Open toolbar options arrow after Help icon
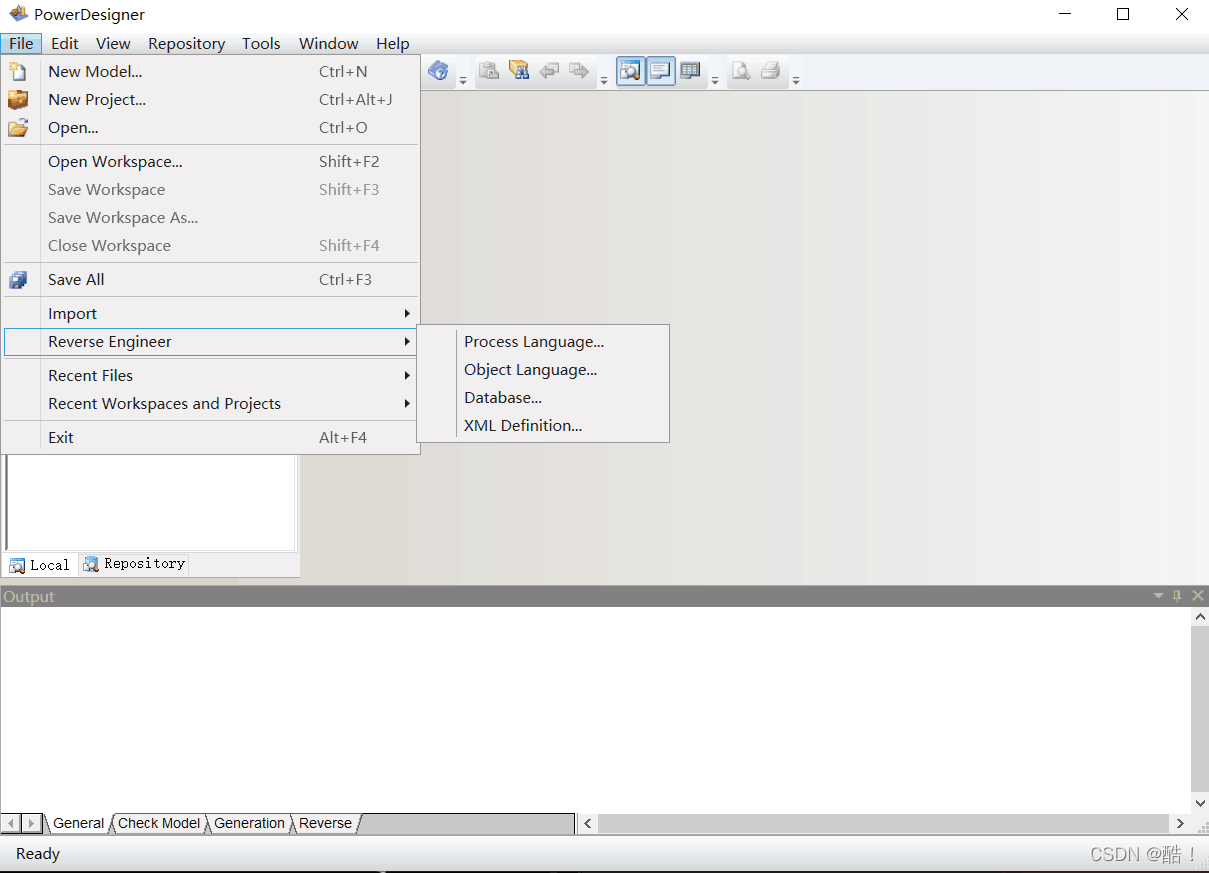 (463, 80)
